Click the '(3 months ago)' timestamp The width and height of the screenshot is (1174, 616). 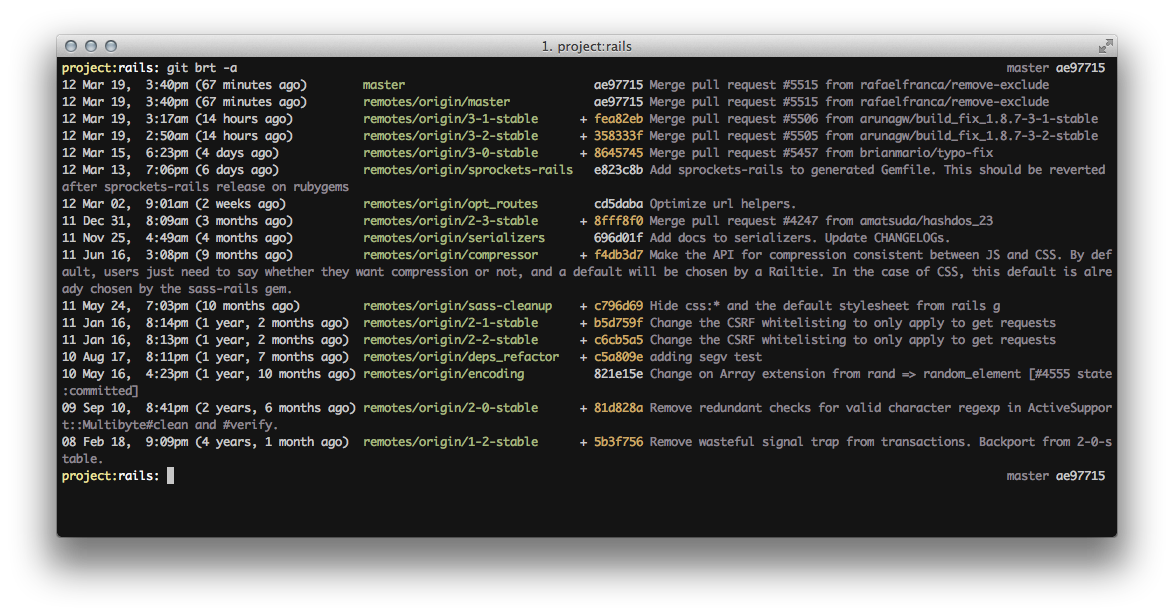coord(244,221)
